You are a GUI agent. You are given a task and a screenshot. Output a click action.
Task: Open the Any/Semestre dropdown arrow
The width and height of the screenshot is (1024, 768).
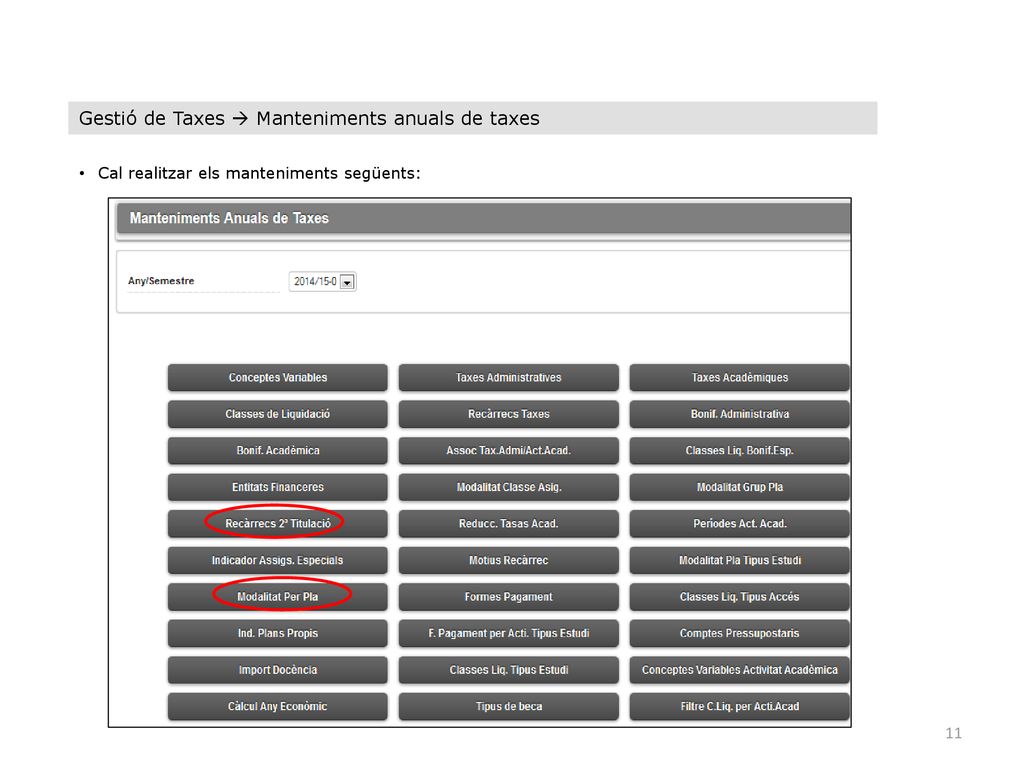[347, 282]
